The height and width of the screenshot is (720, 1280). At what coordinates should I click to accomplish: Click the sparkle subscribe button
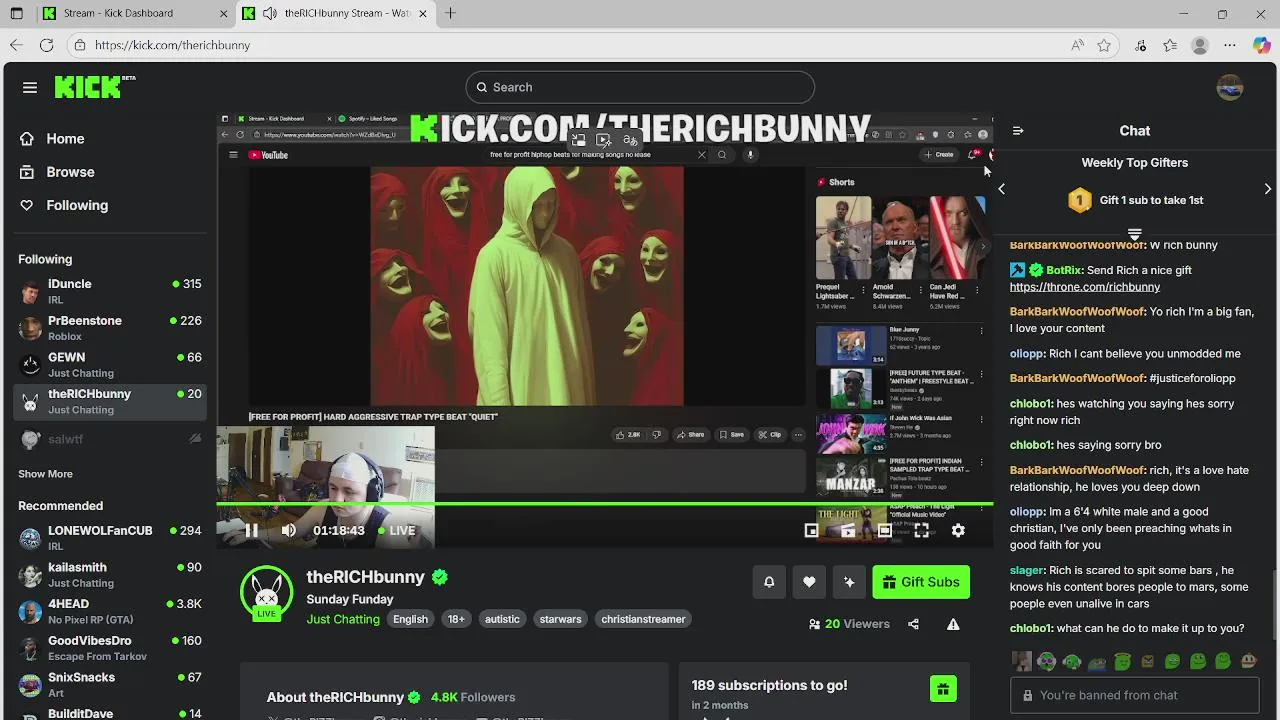point(849,582)
